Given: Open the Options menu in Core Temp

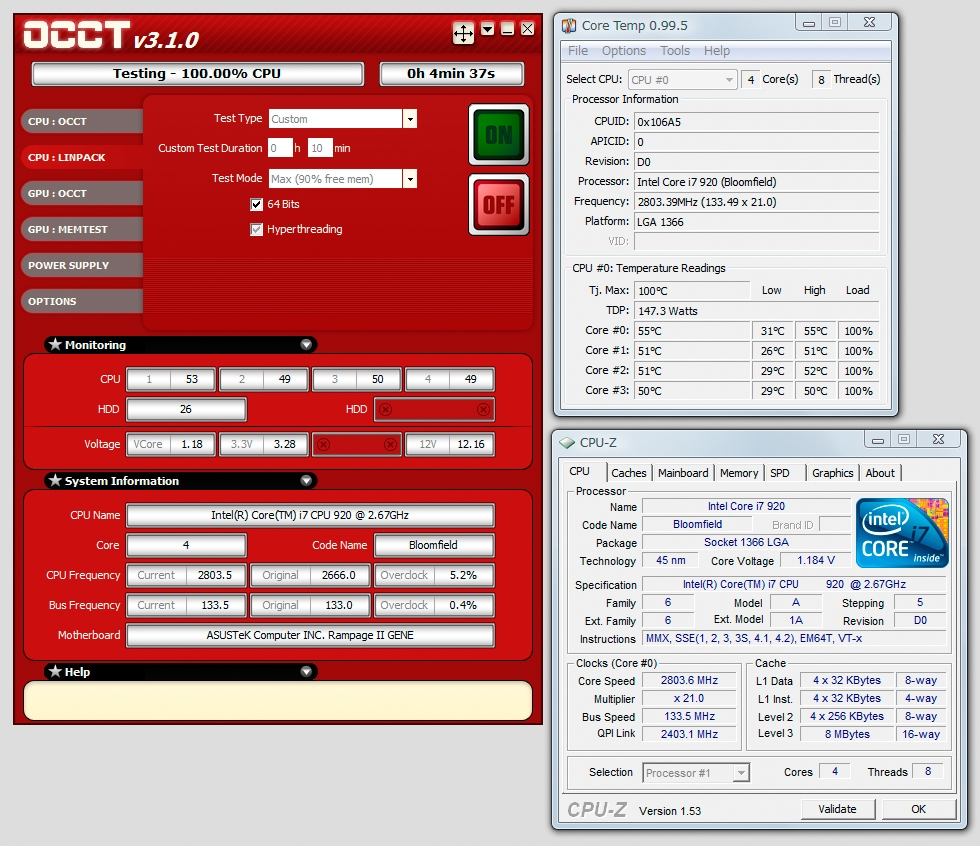Looking at the screenshot, I should coord(623,51).
